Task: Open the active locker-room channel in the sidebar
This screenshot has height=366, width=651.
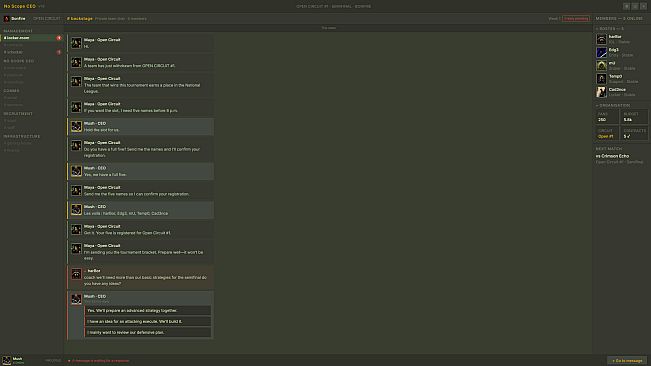Action: pos(32,38)
